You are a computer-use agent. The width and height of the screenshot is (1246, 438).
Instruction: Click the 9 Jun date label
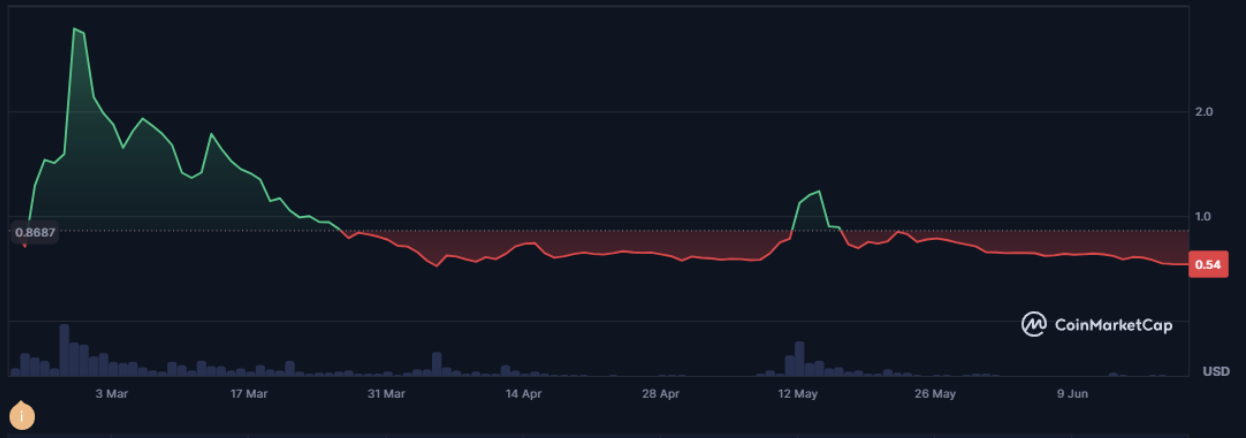pyautogui.click(x=1073, y=394)
